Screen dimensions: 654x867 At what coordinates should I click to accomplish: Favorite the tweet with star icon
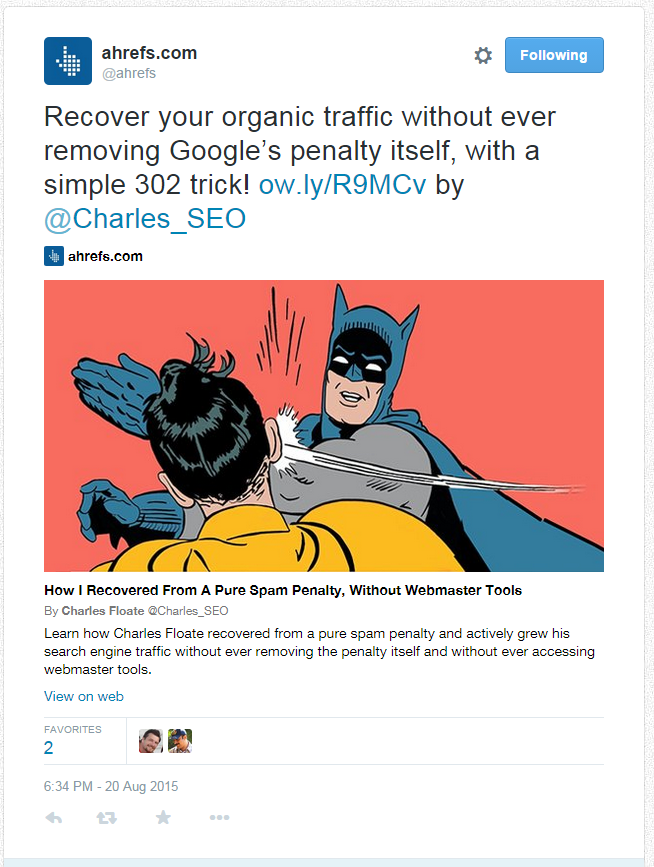tap(163, 817)
